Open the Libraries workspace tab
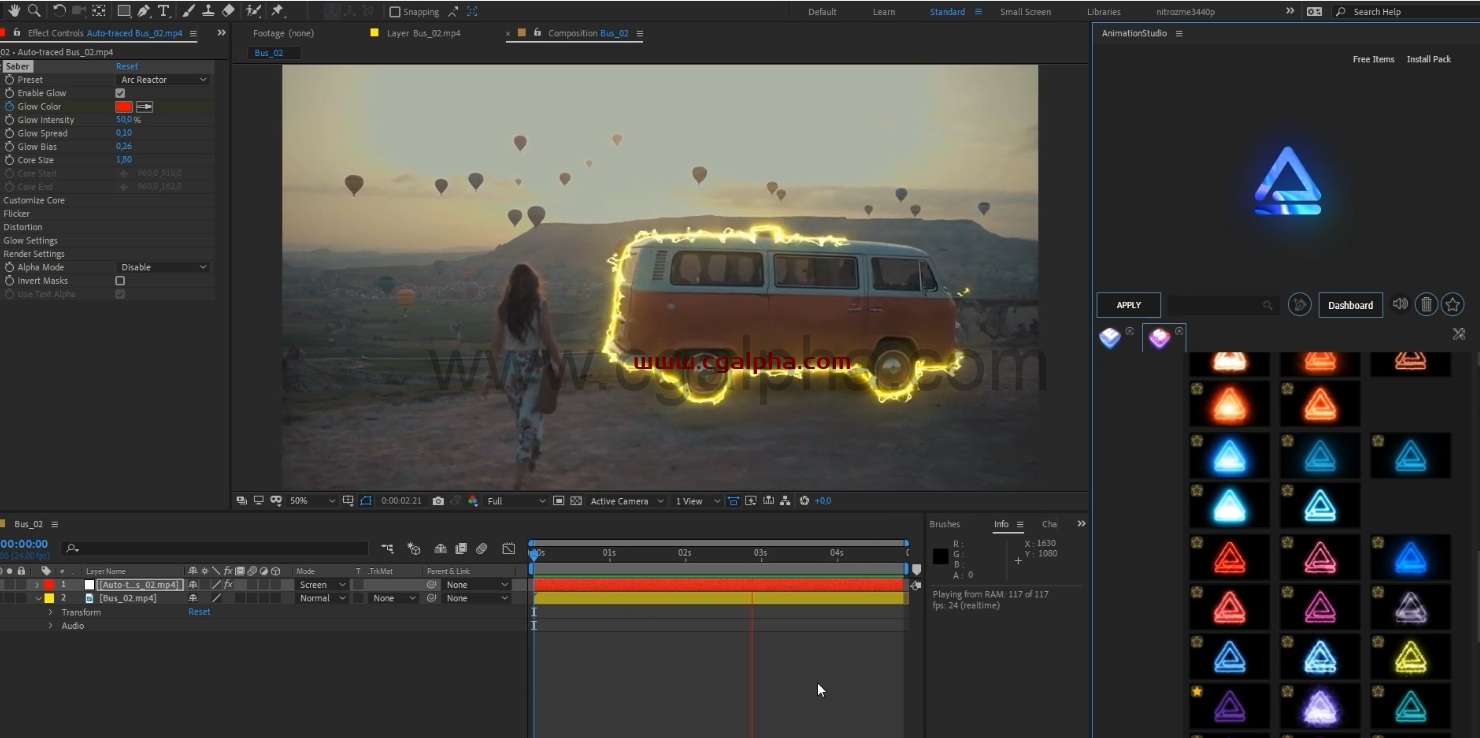The height and width of the screenshot is (738, 1480). 1103,12
